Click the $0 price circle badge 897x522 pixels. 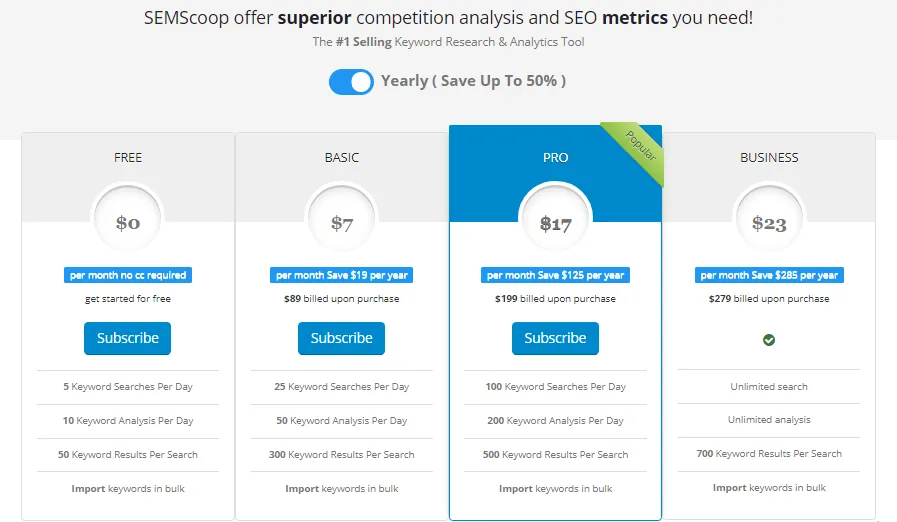click(128, 223)
